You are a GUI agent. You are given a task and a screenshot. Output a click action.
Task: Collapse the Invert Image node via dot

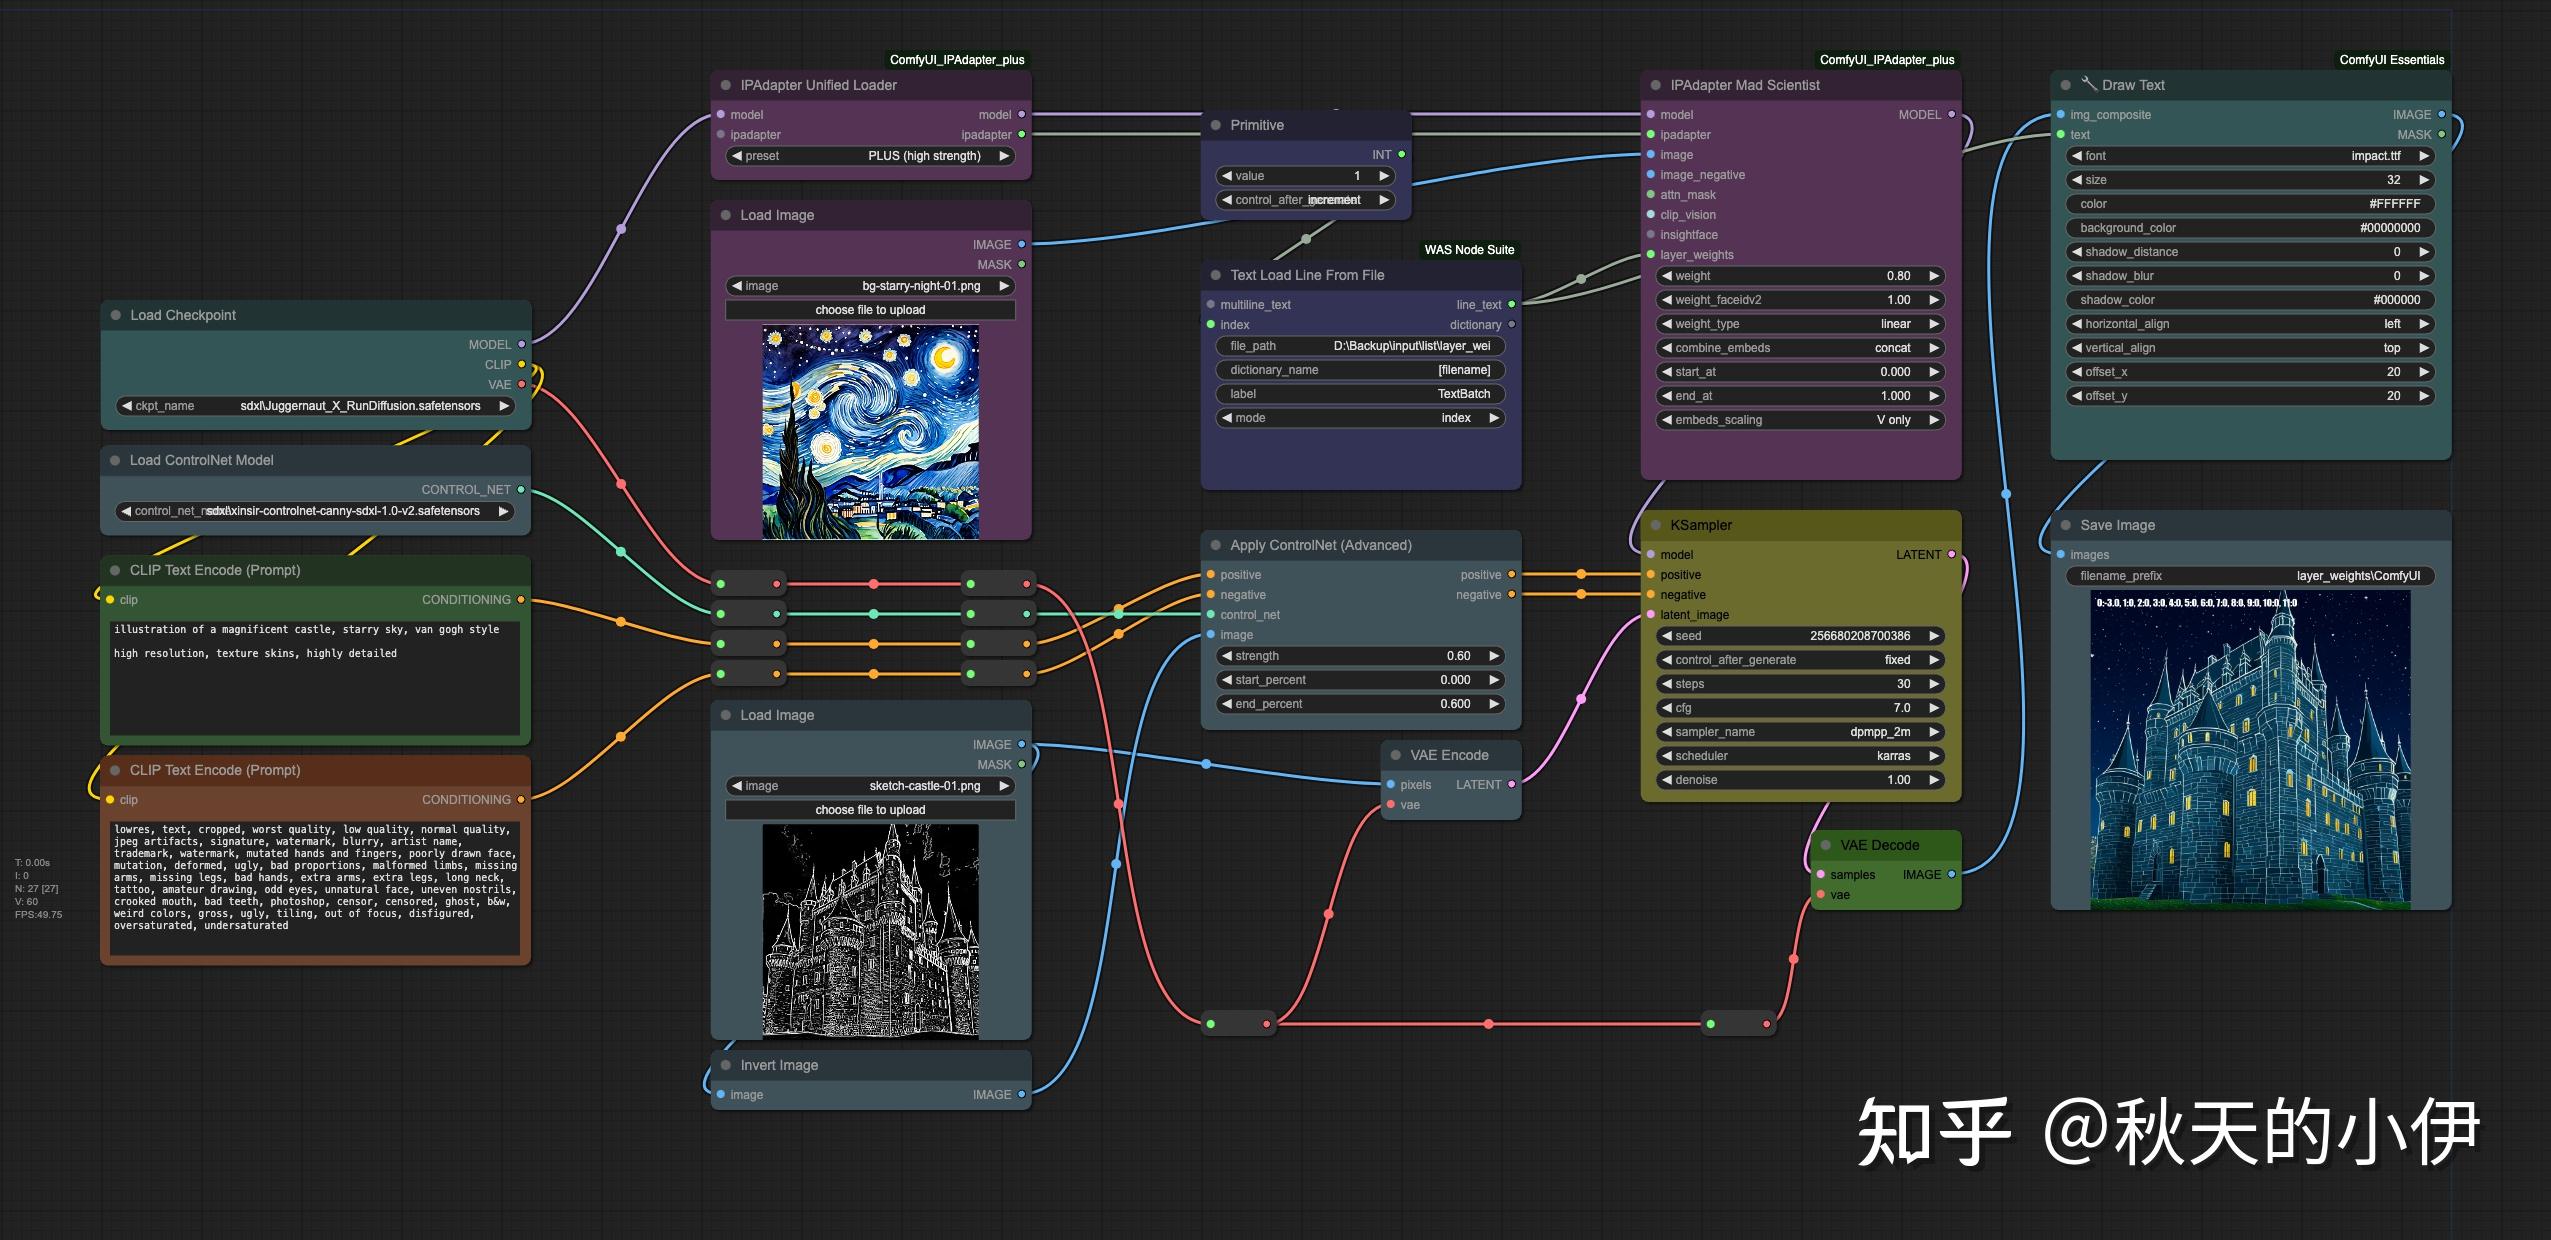726,1065
